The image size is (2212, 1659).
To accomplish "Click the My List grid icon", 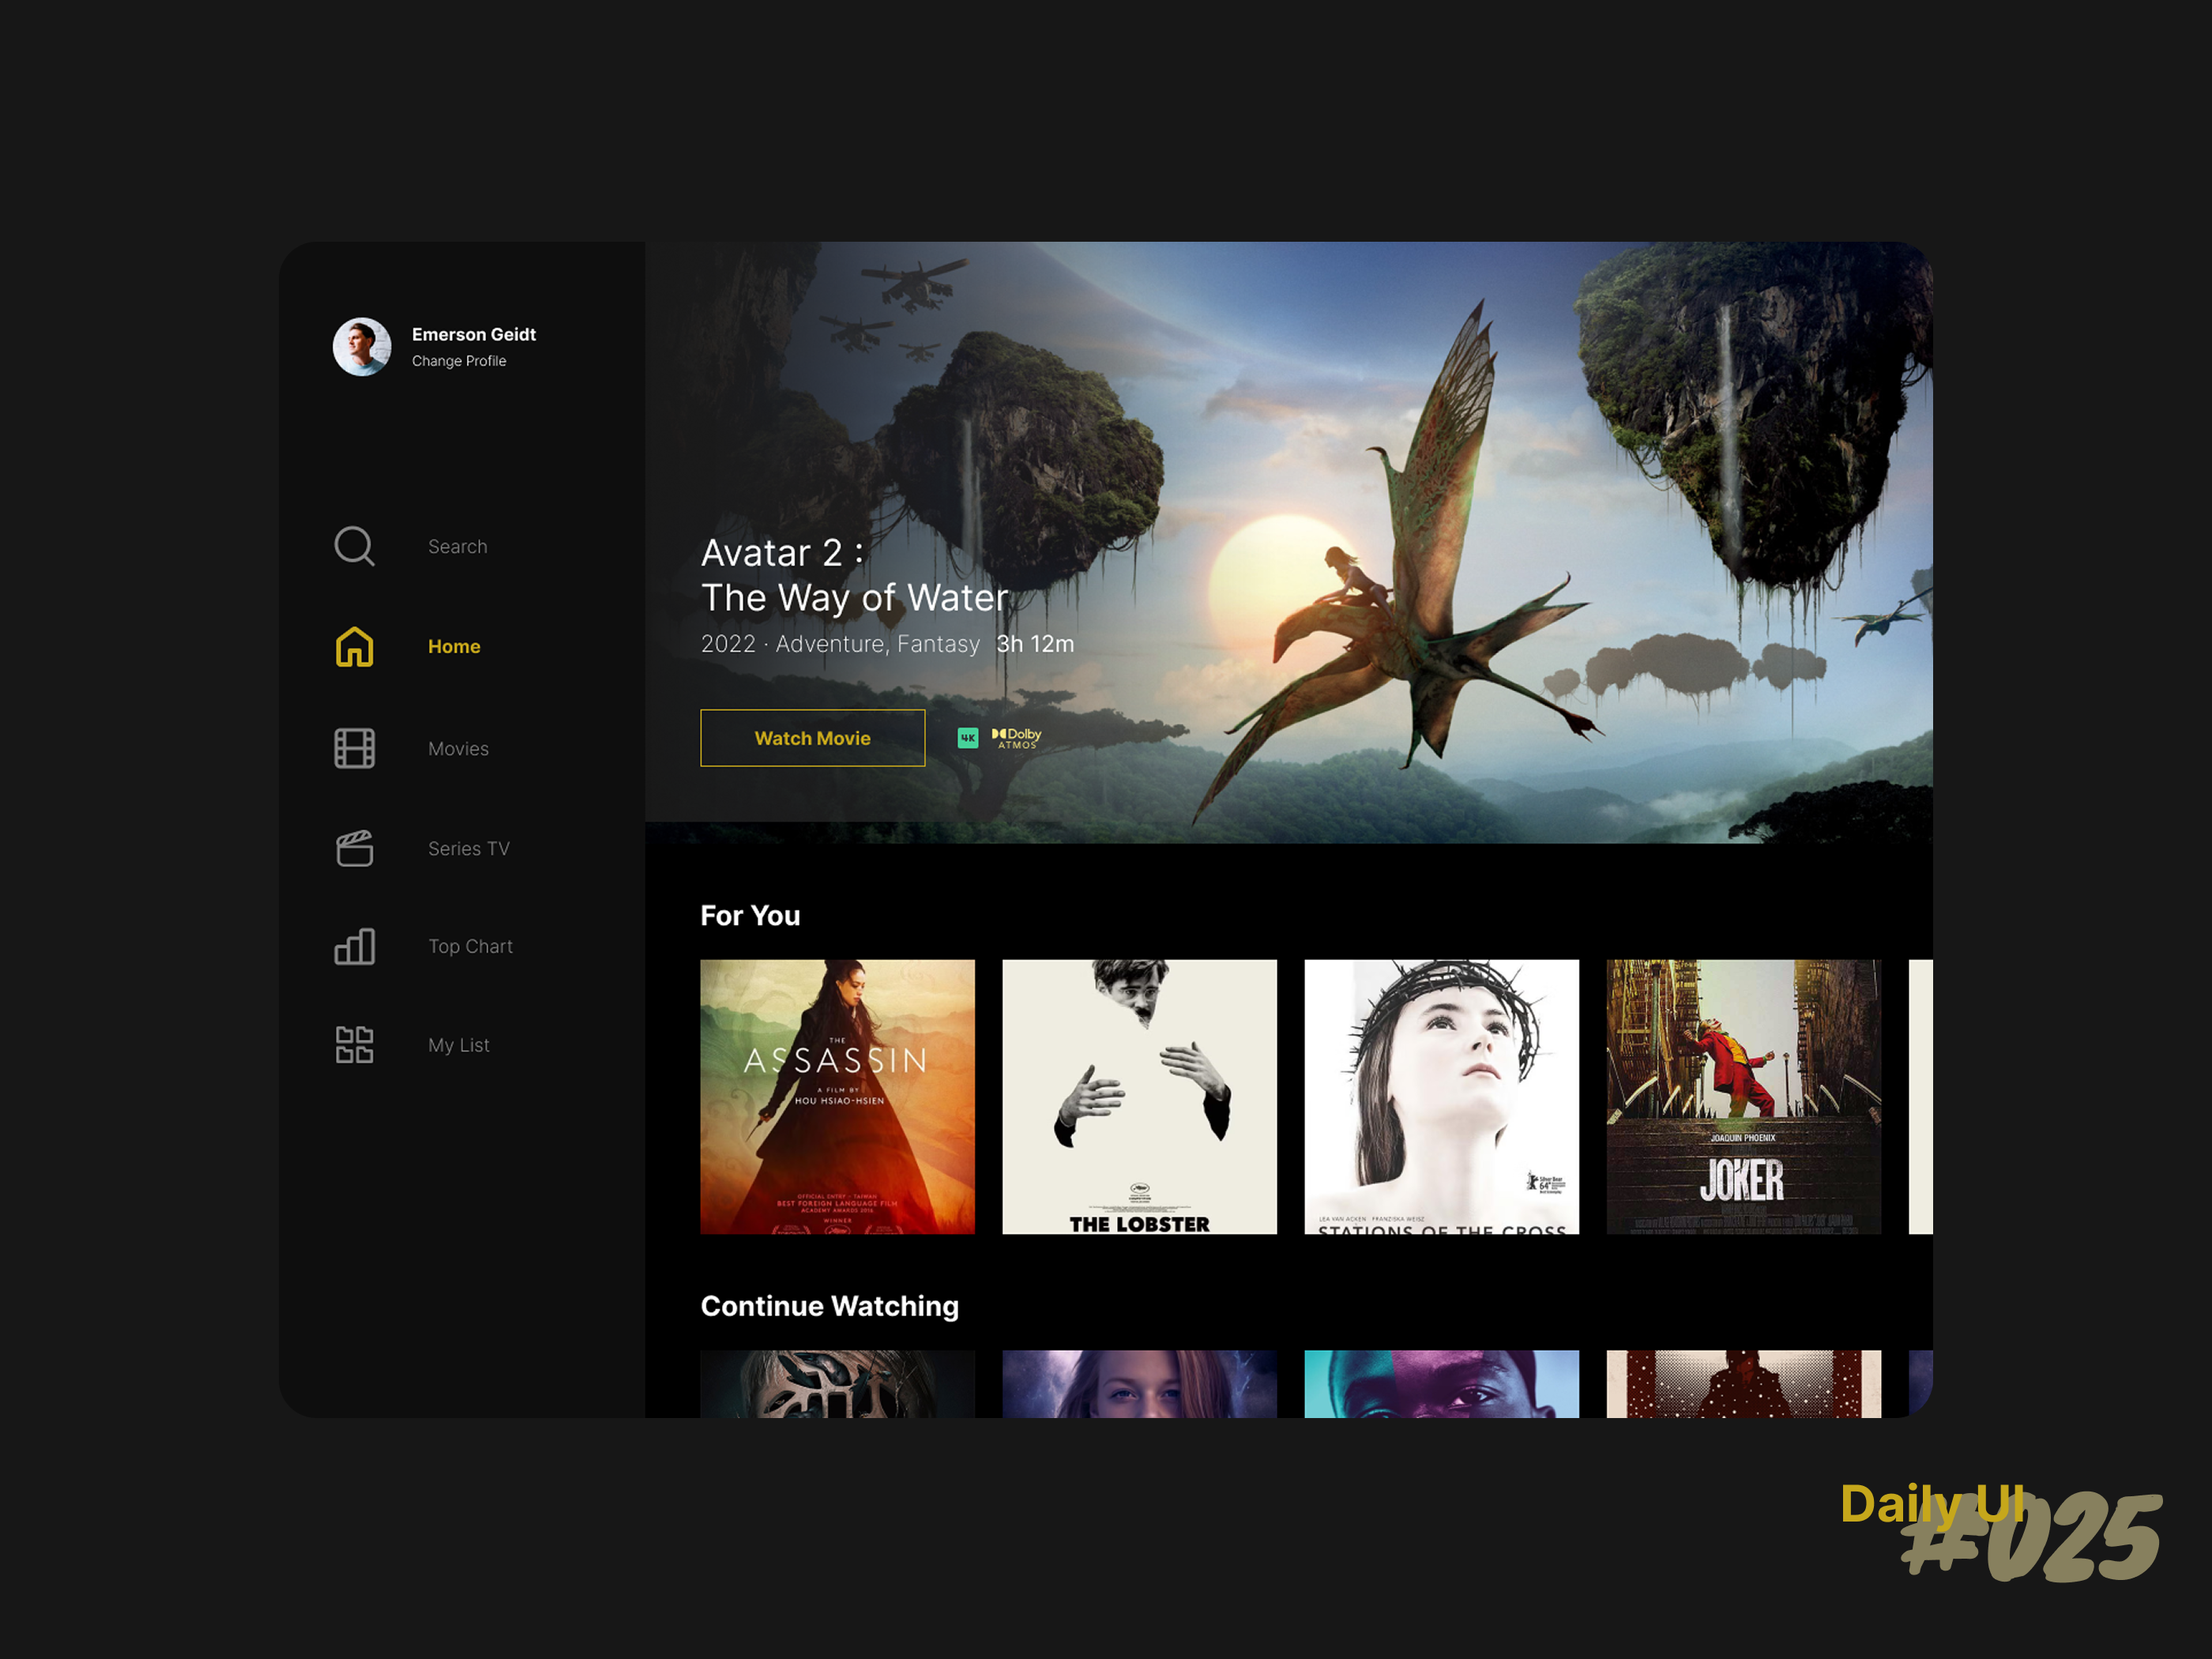I will point(354,1044).
